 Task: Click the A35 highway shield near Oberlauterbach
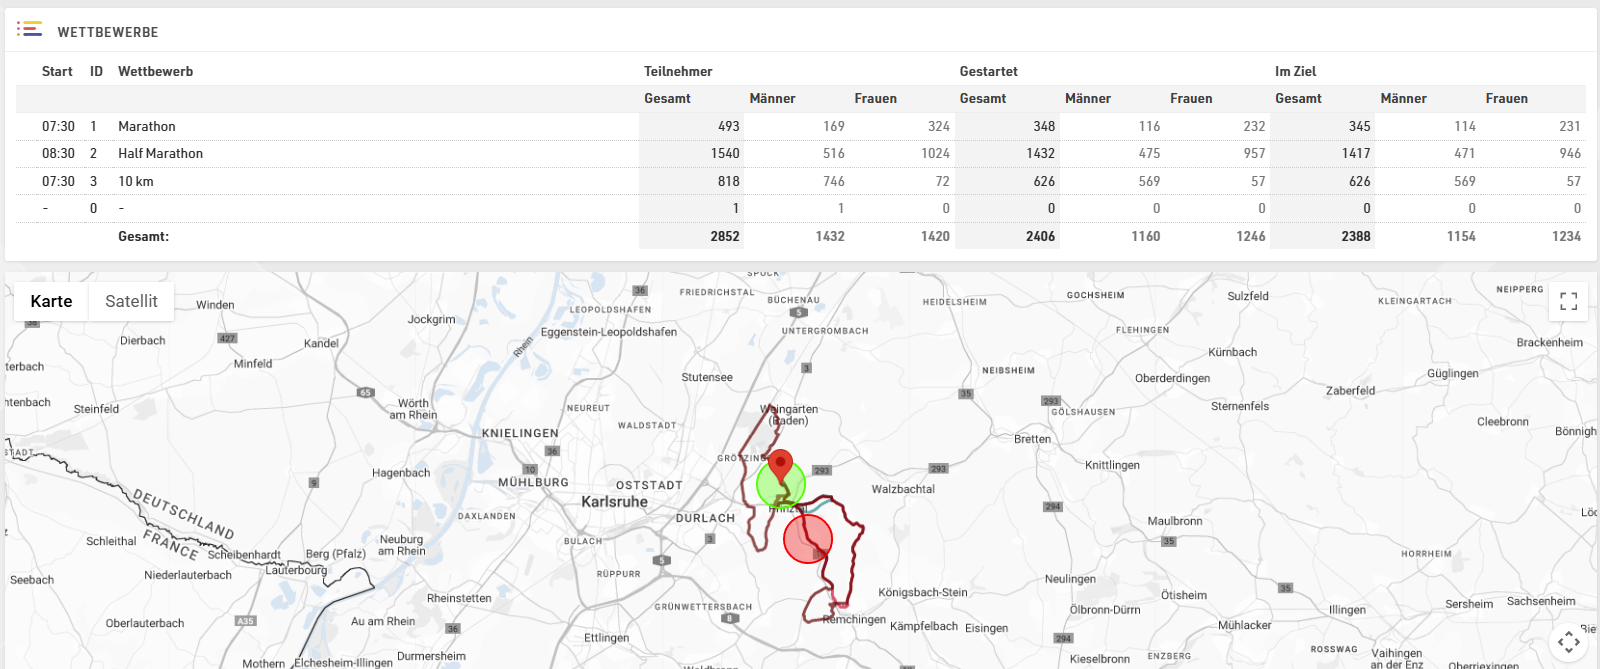[245, 621]
